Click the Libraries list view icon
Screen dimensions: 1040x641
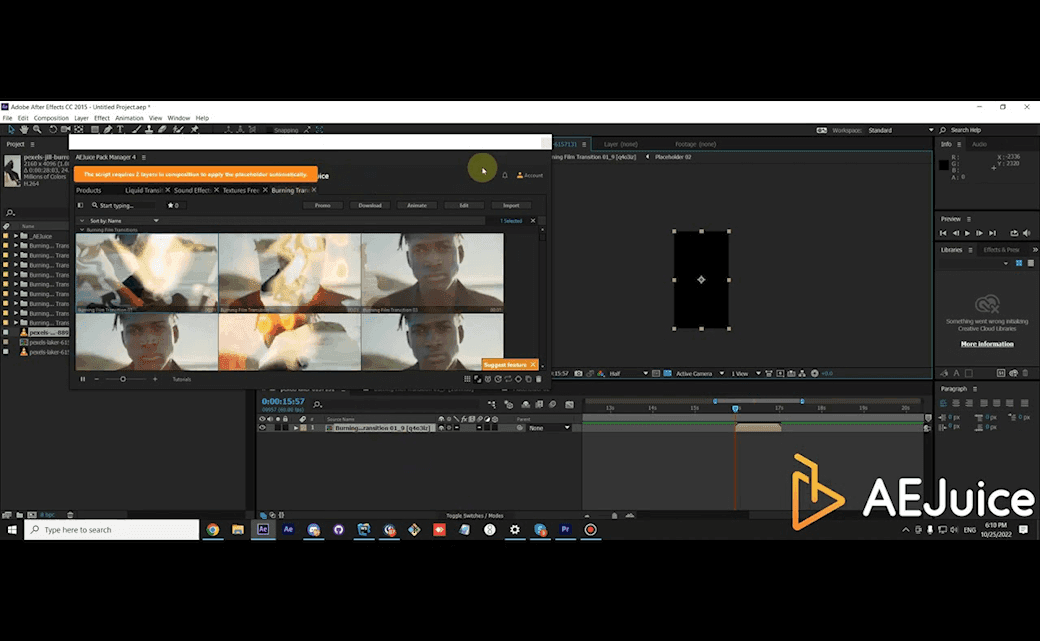click(x=1031, y=263)
